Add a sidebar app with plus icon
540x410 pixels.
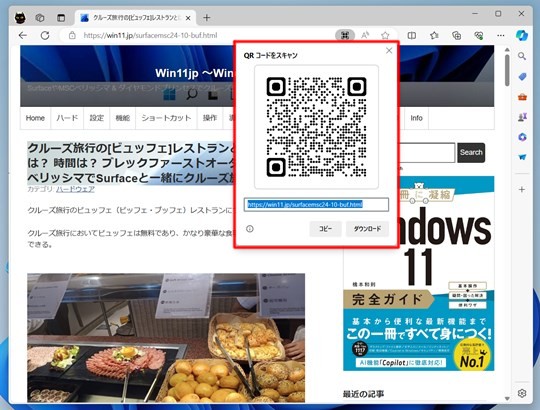pyautogui.click(x=522, y=189)
